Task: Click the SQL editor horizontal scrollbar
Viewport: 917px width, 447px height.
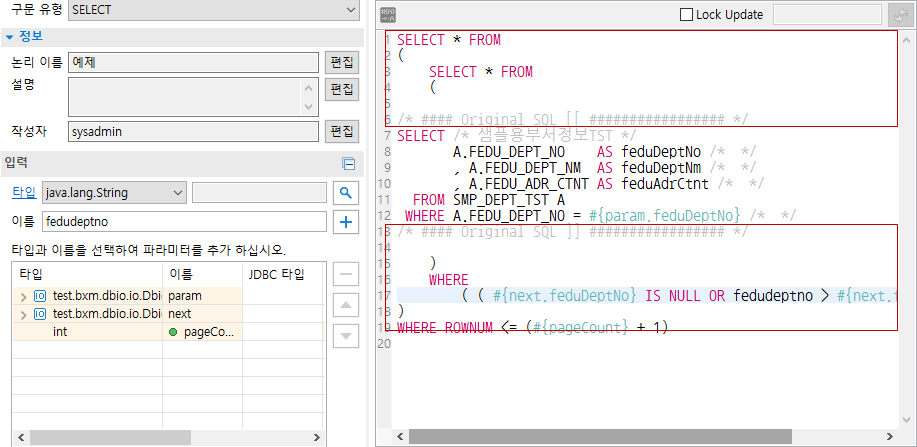Action: 600,436
